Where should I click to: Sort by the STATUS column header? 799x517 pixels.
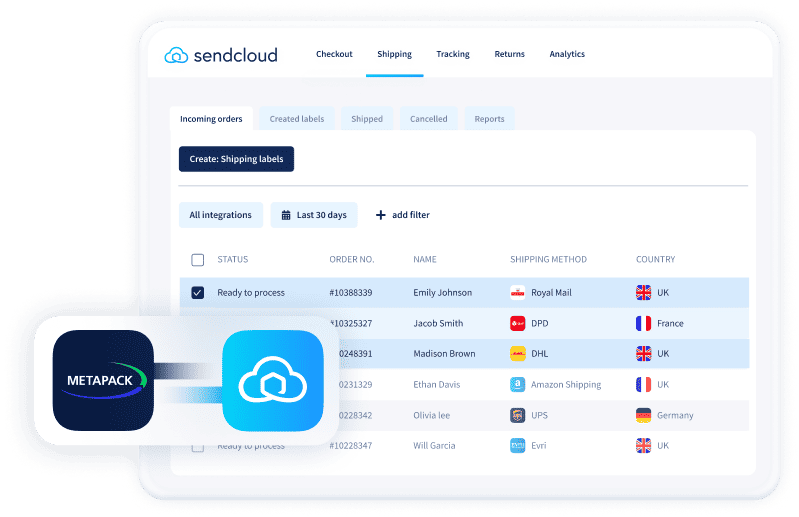pyautogui.click(x=233, y=259)
